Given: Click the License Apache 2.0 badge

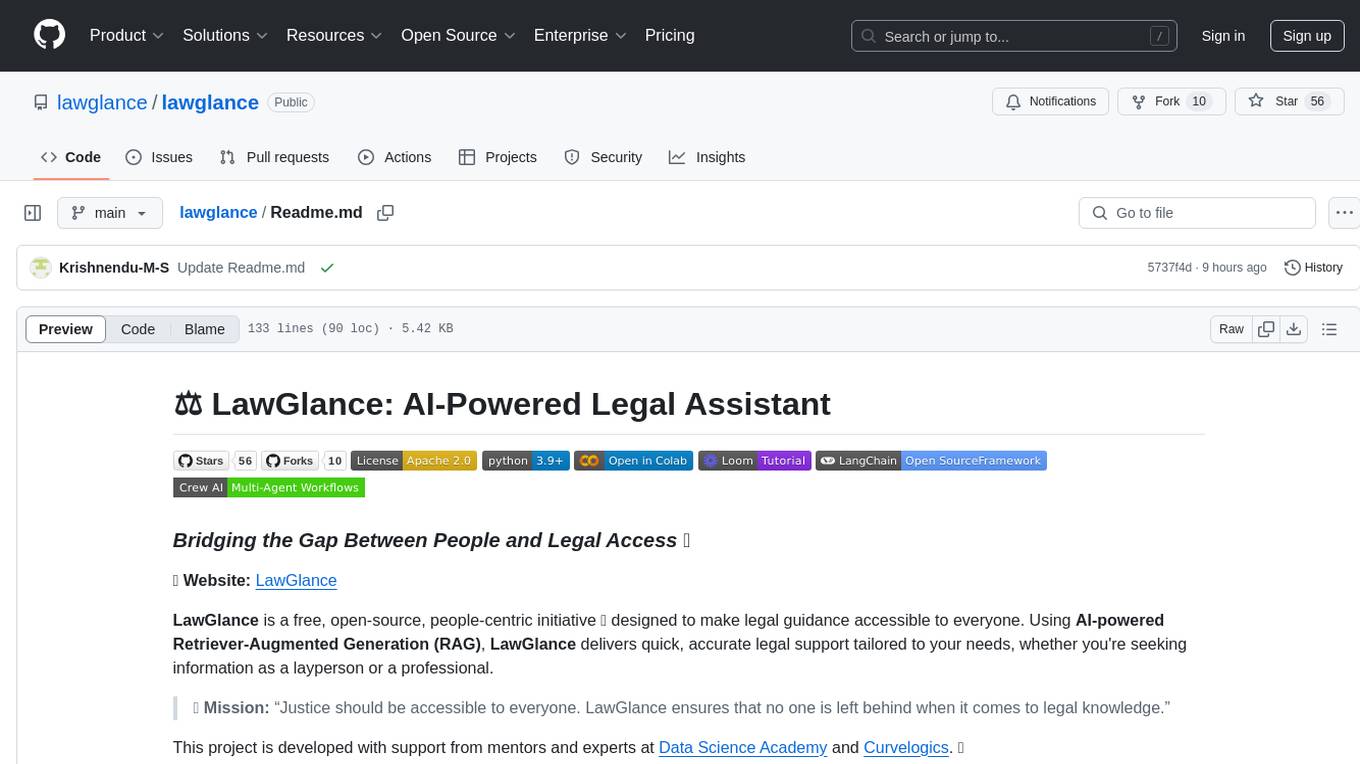Looking at the screenshot, I should coord(413,461).
